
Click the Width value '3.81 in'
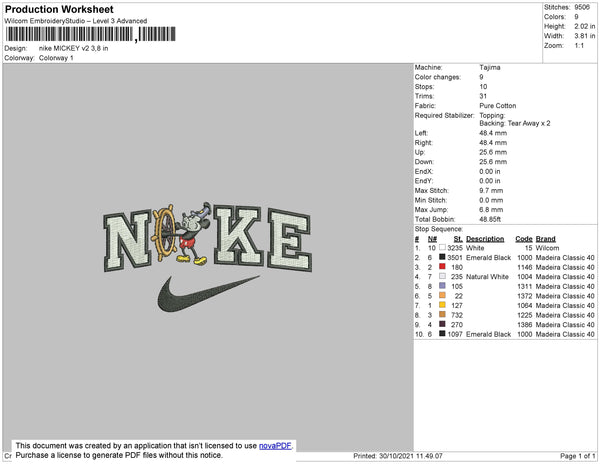point(584,36)
